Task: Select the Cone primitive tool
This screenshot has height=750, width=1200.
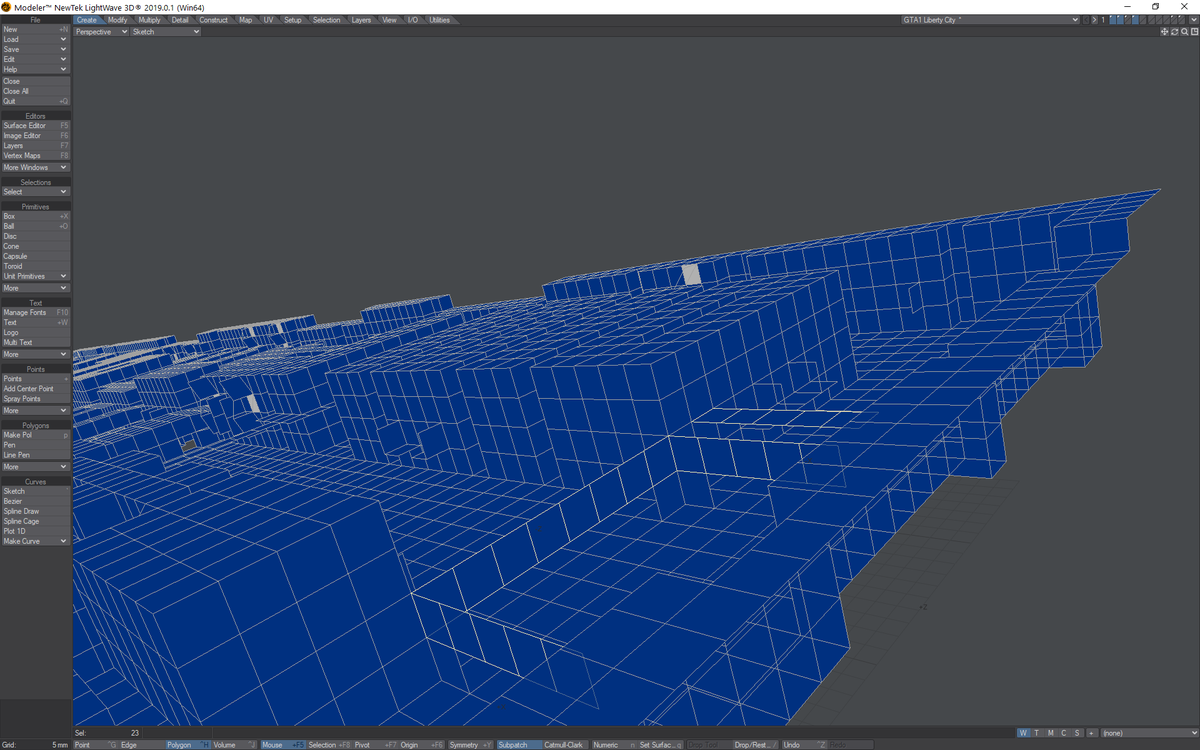Action: (x=35, y=246)
